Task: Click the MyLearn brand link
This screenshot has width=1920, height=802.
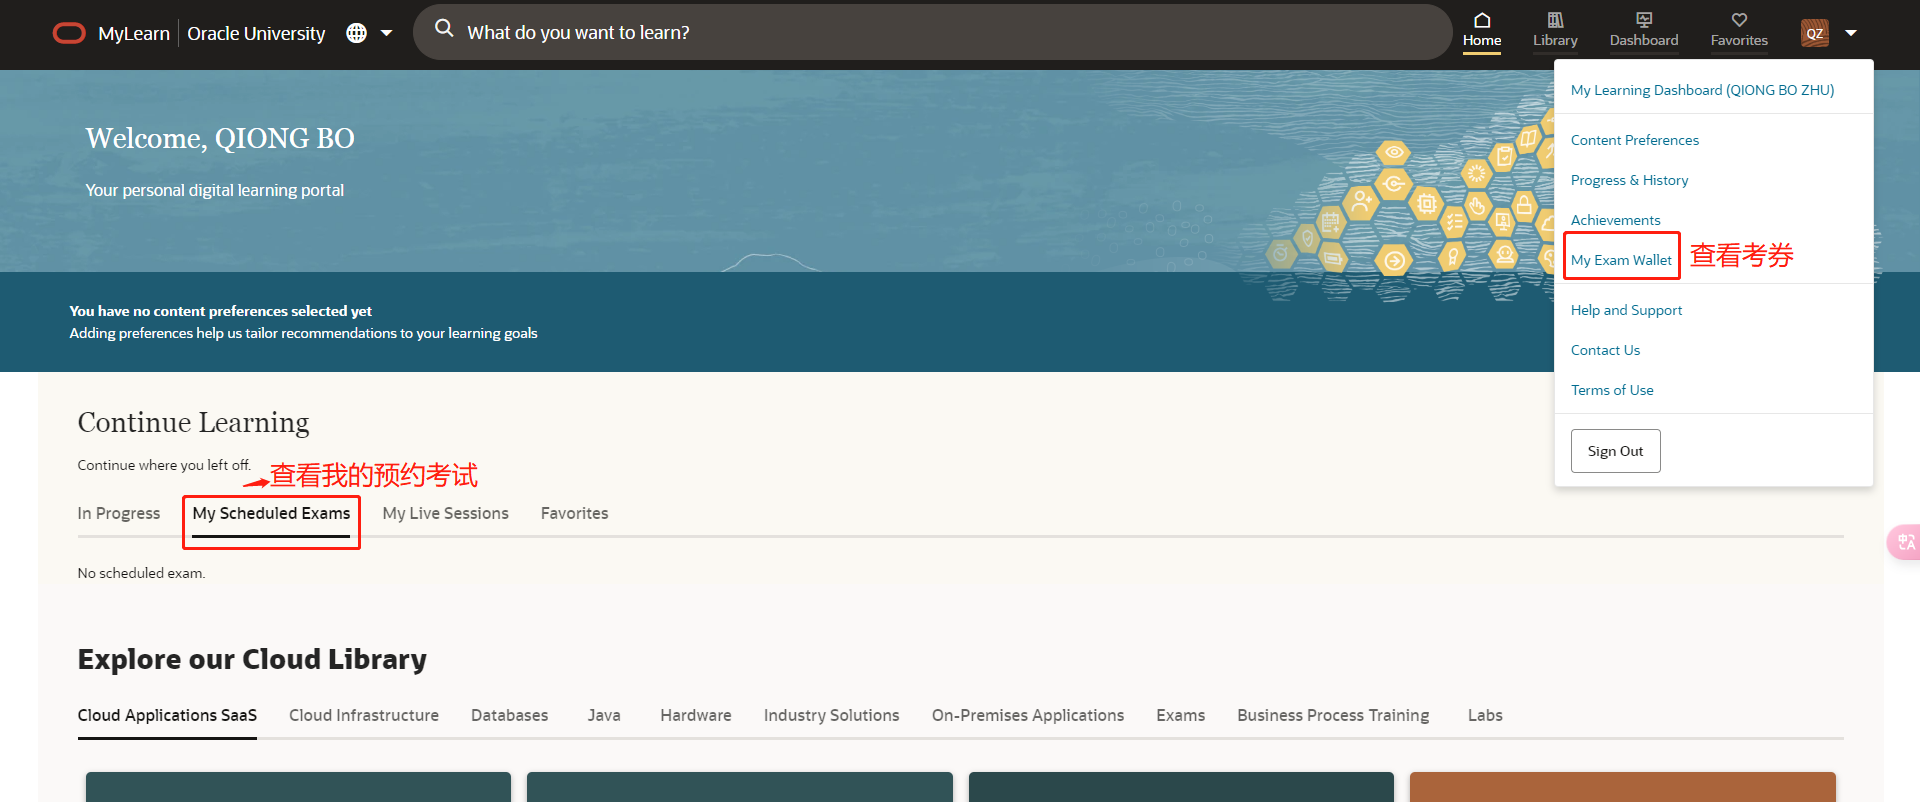Action: coord(134,33)
